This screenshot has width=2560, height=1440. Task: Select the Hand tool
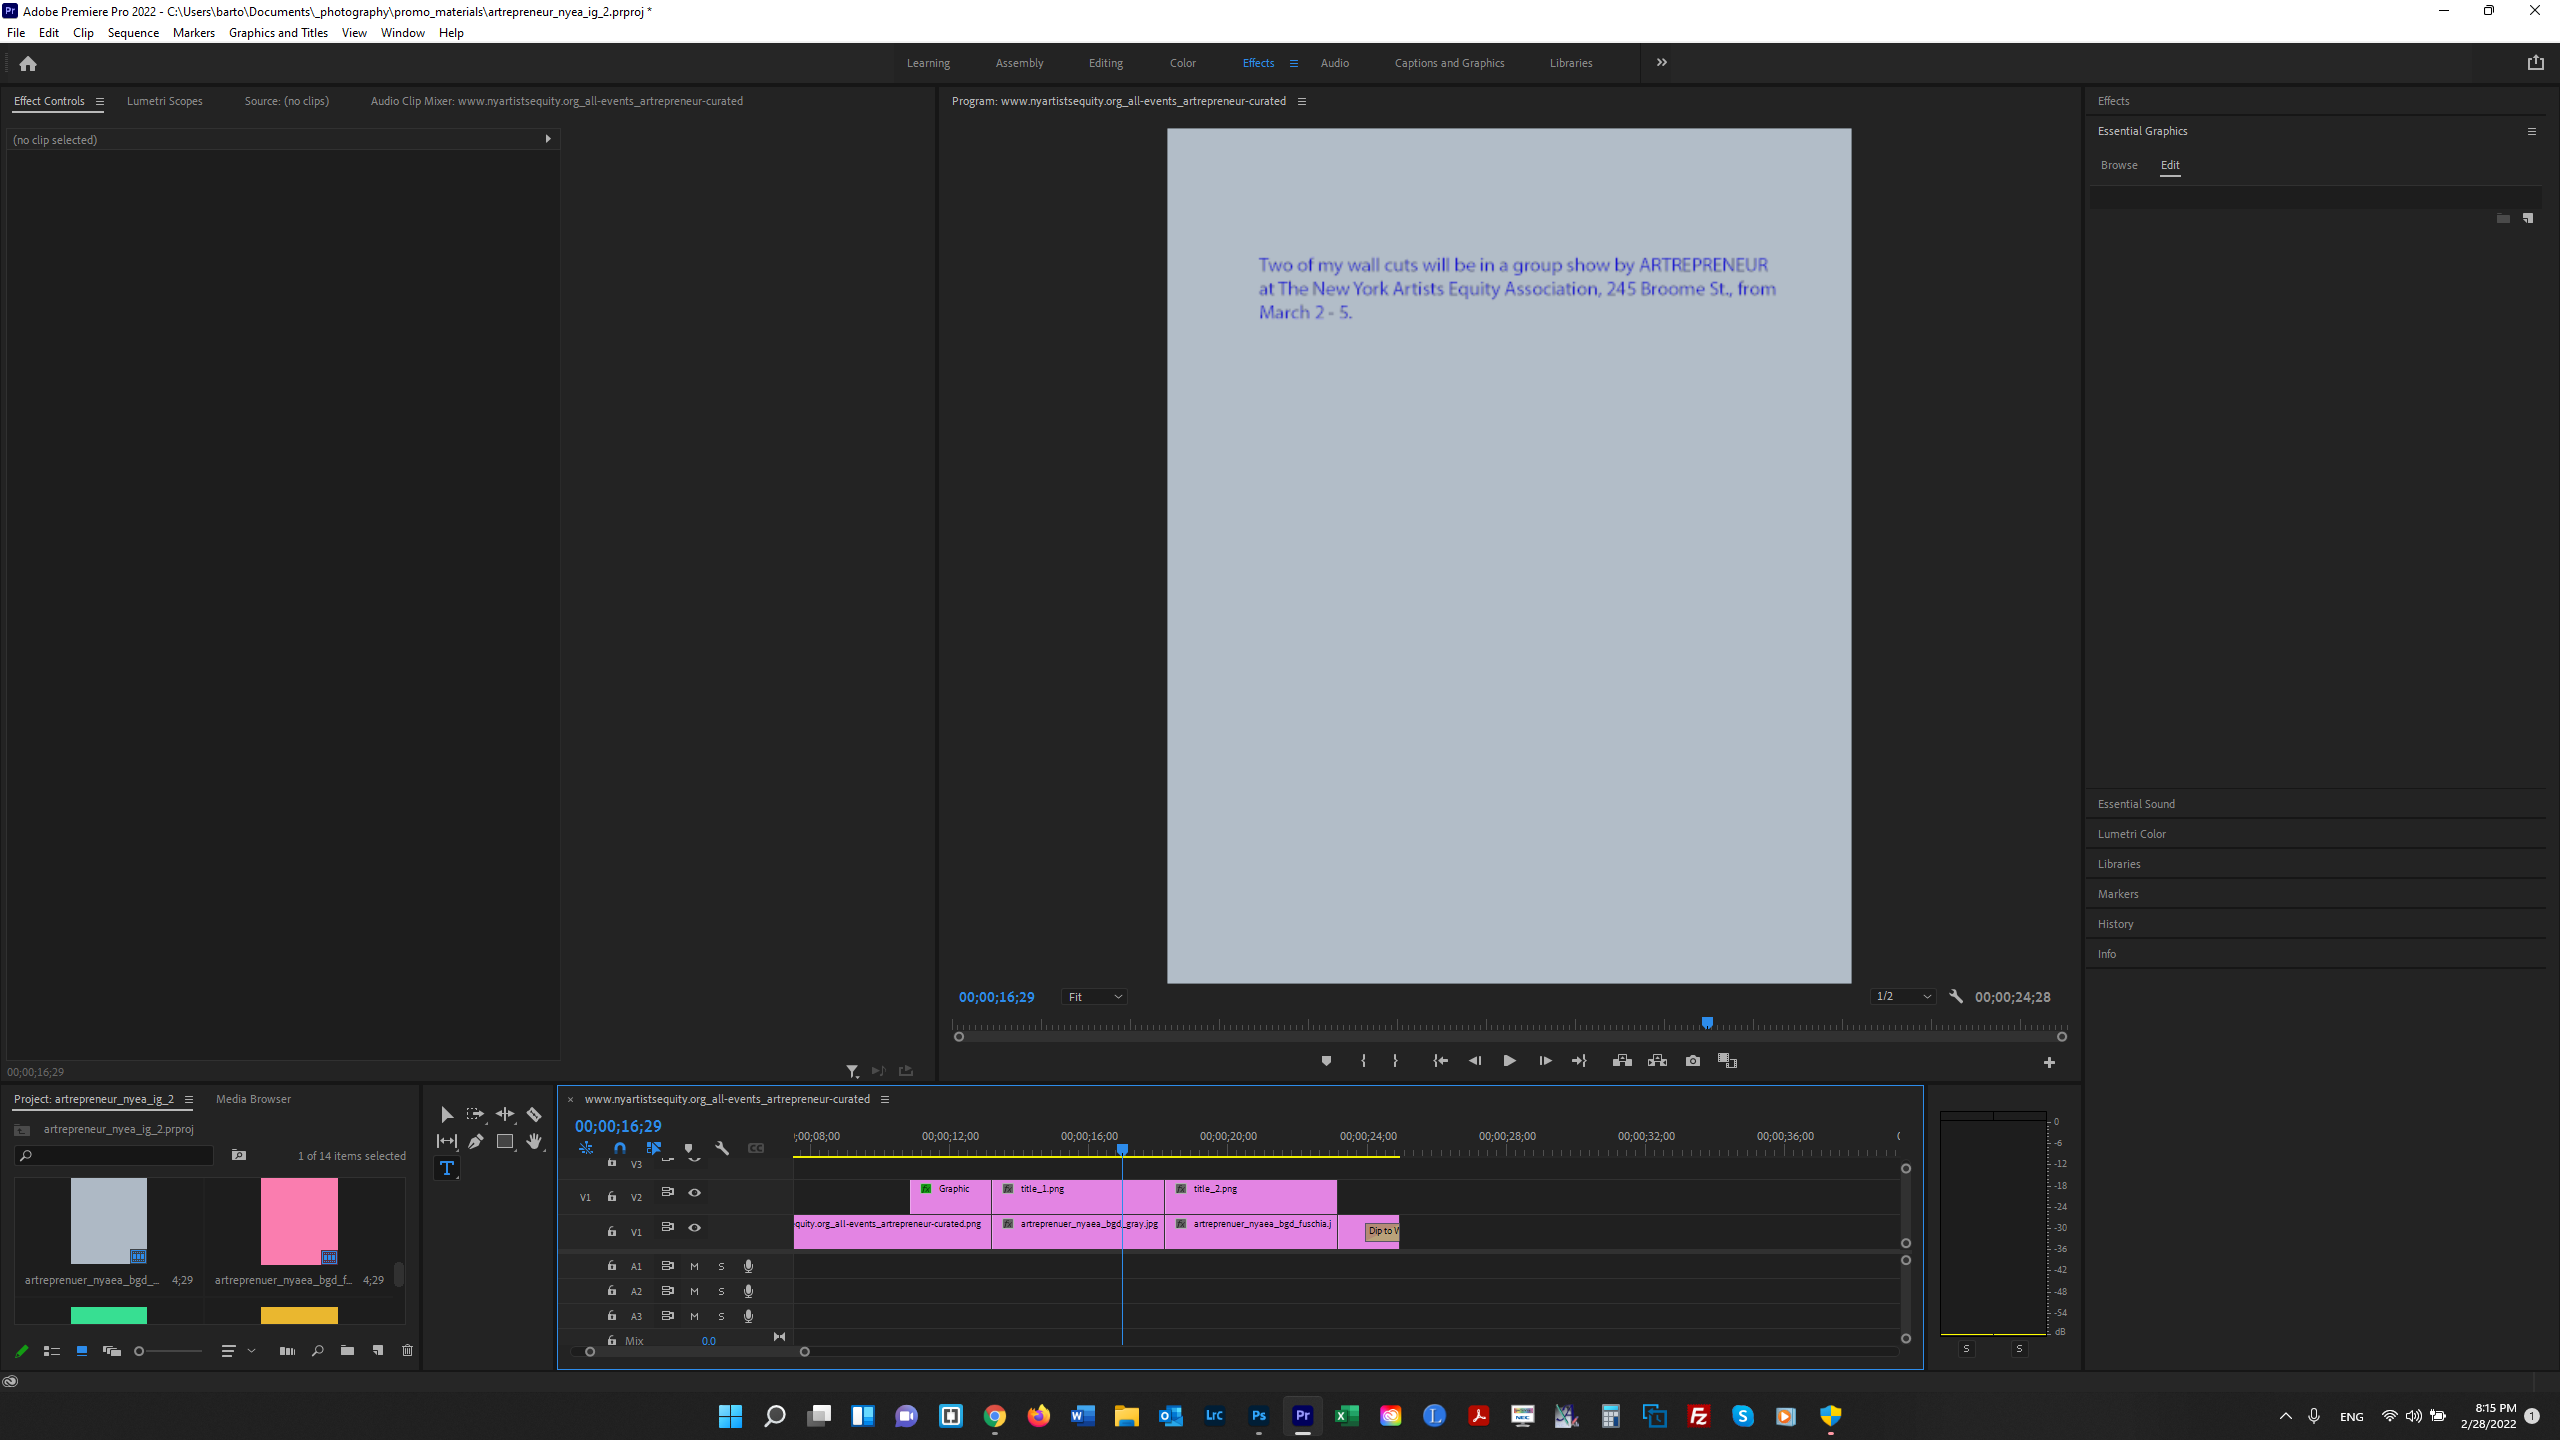(534, 1141)
